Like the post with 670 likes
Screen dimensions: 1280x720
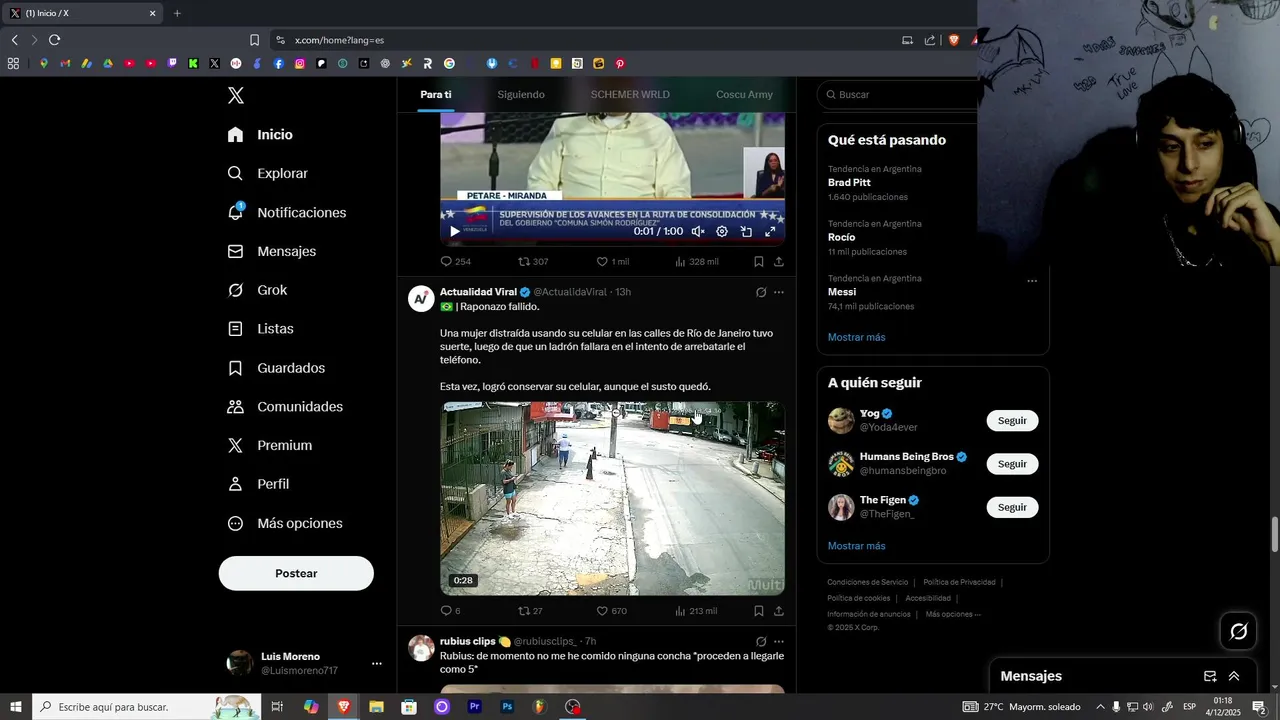click(612, 611)
